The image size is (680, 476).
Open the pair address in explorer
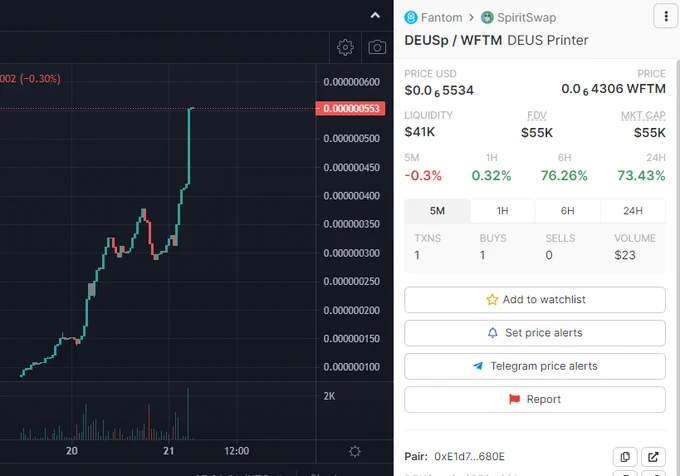pos(653,456)
